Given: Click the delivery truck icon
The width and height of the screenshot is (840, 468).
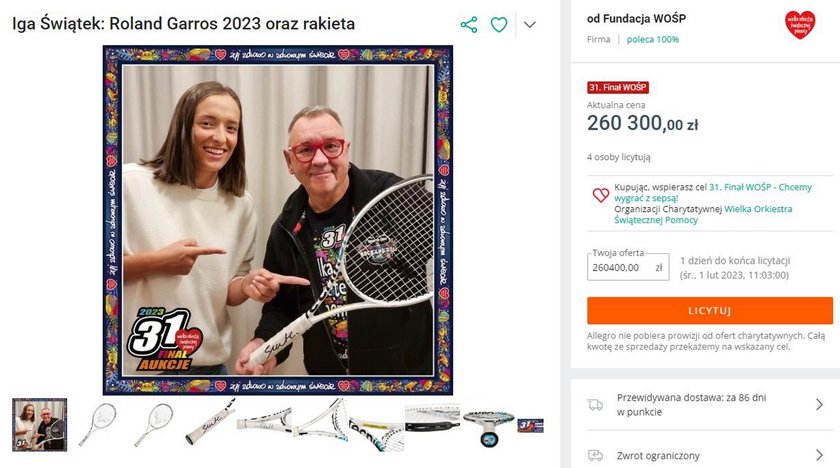Looking at the screenshot, I should (x=595, y=405).
